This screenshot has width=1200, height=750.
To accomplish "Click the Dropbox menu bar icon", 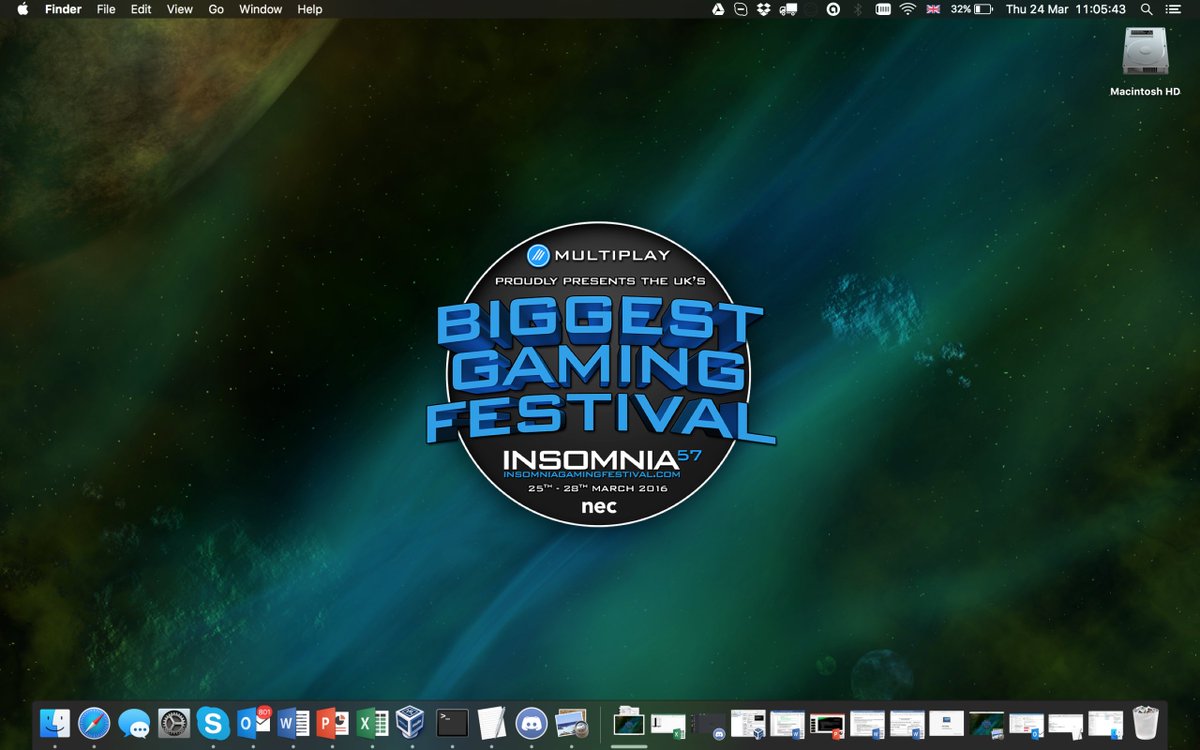I will 764,9.
